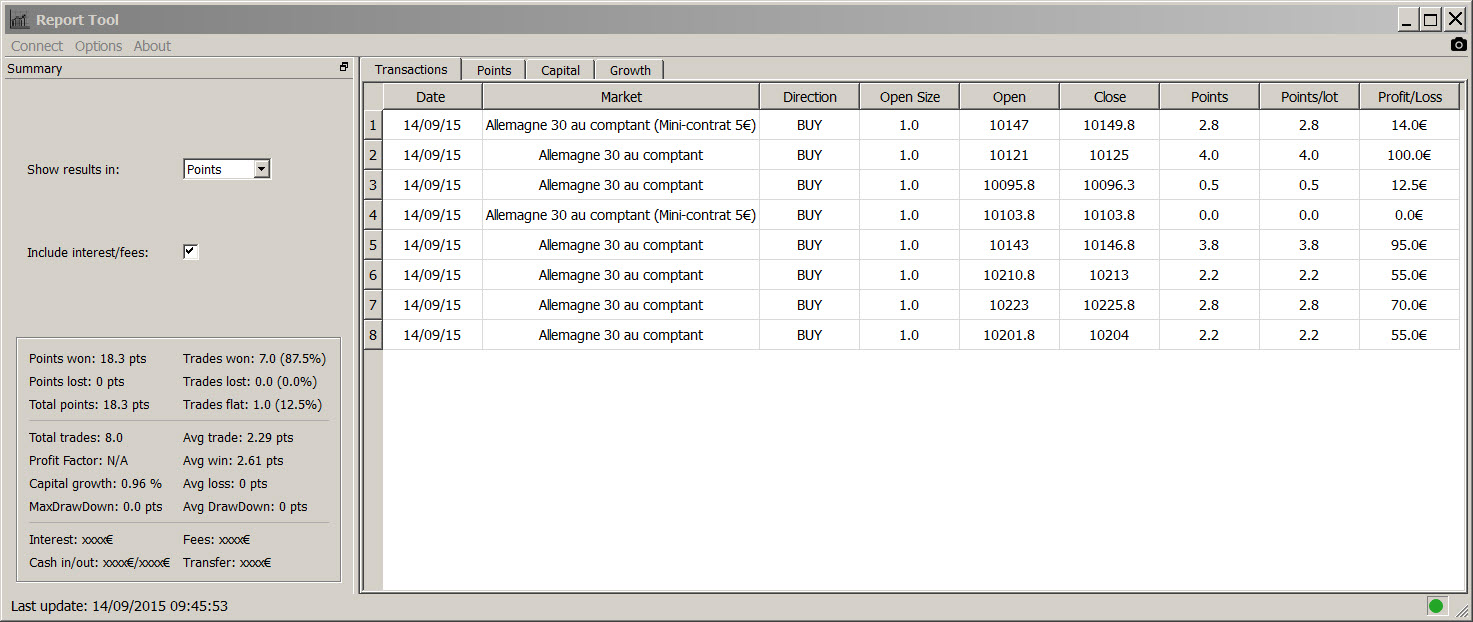Open the Show results in dropdown
This screenshot has width=1473, height=622.
click(261, 170)
